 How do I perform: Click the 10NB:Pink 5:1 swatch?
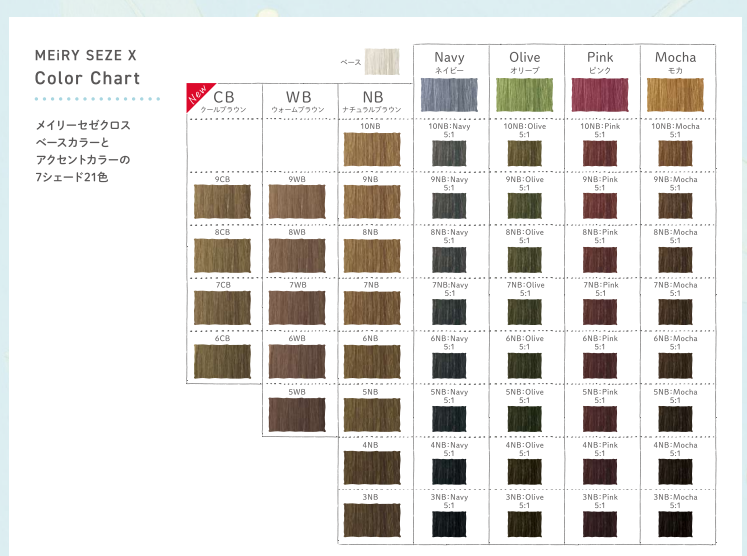[x=600, y=153]
